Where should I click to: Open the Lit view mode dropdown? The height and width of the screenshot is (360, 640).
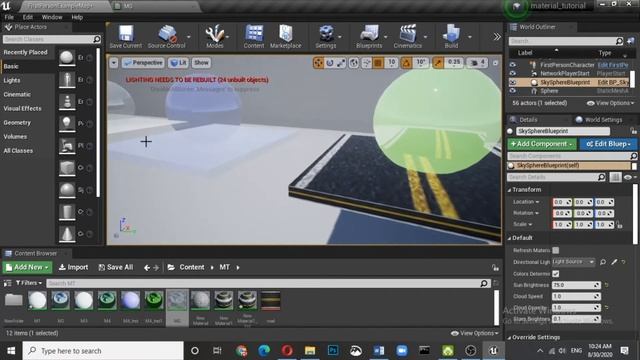coord(178,62)
